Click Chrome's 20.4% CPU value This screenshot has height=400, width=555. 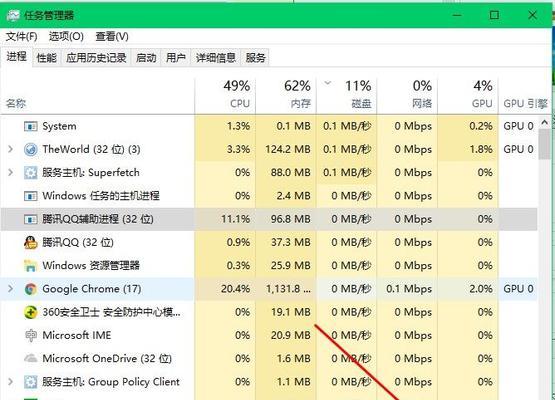point(235,289)
